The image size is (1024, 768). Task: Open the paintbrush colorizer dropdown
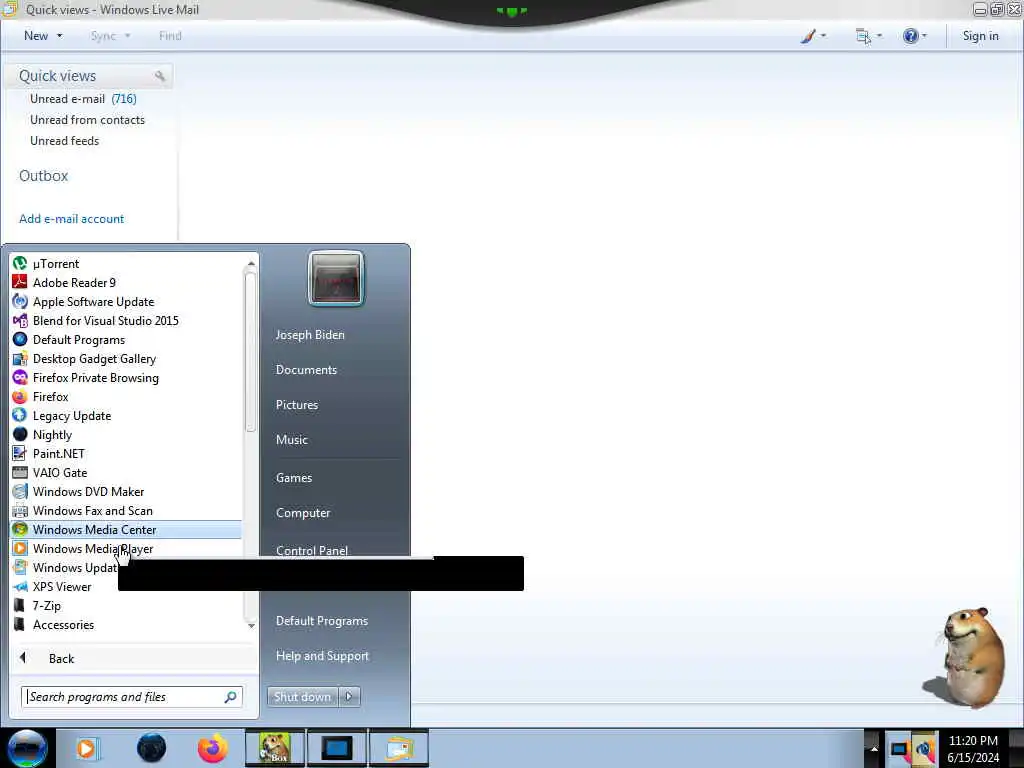(x=813, y=36)
